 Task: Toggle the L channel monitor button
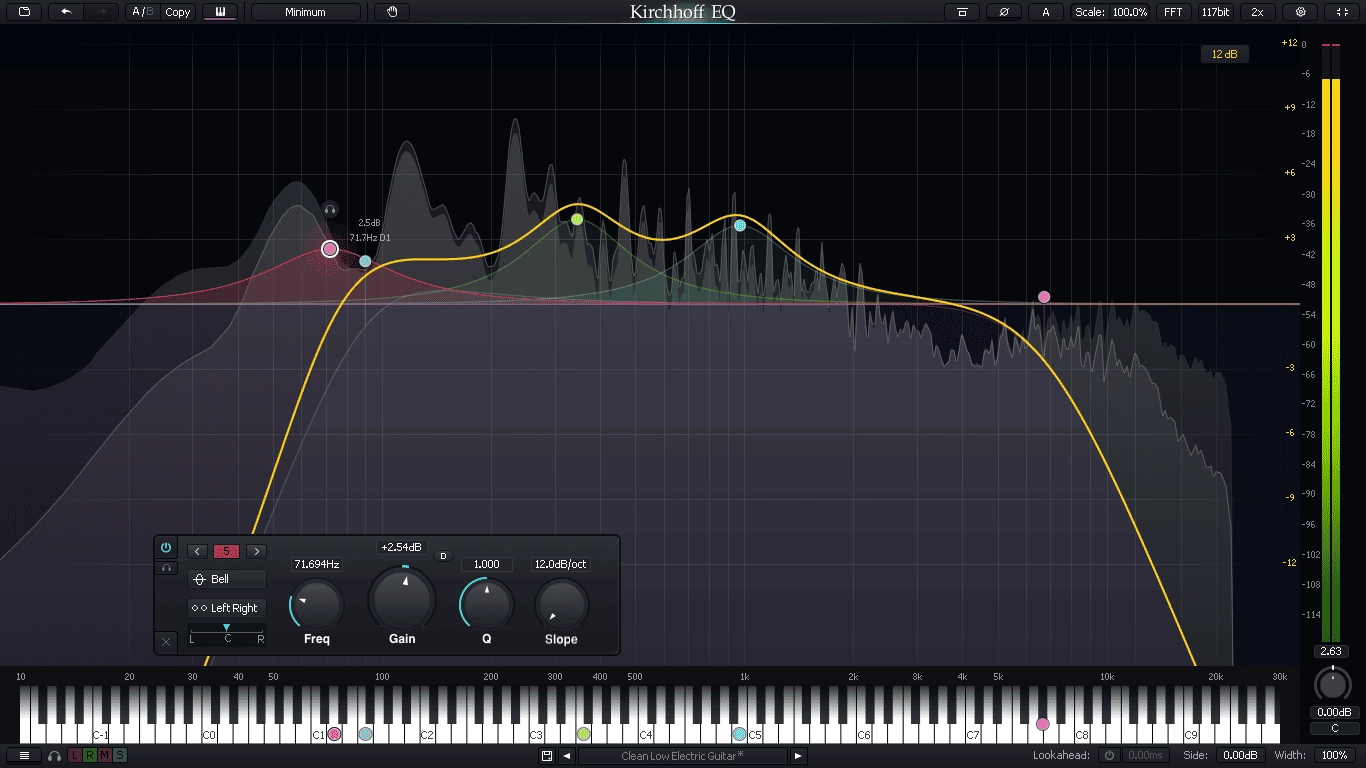[75, 756]
